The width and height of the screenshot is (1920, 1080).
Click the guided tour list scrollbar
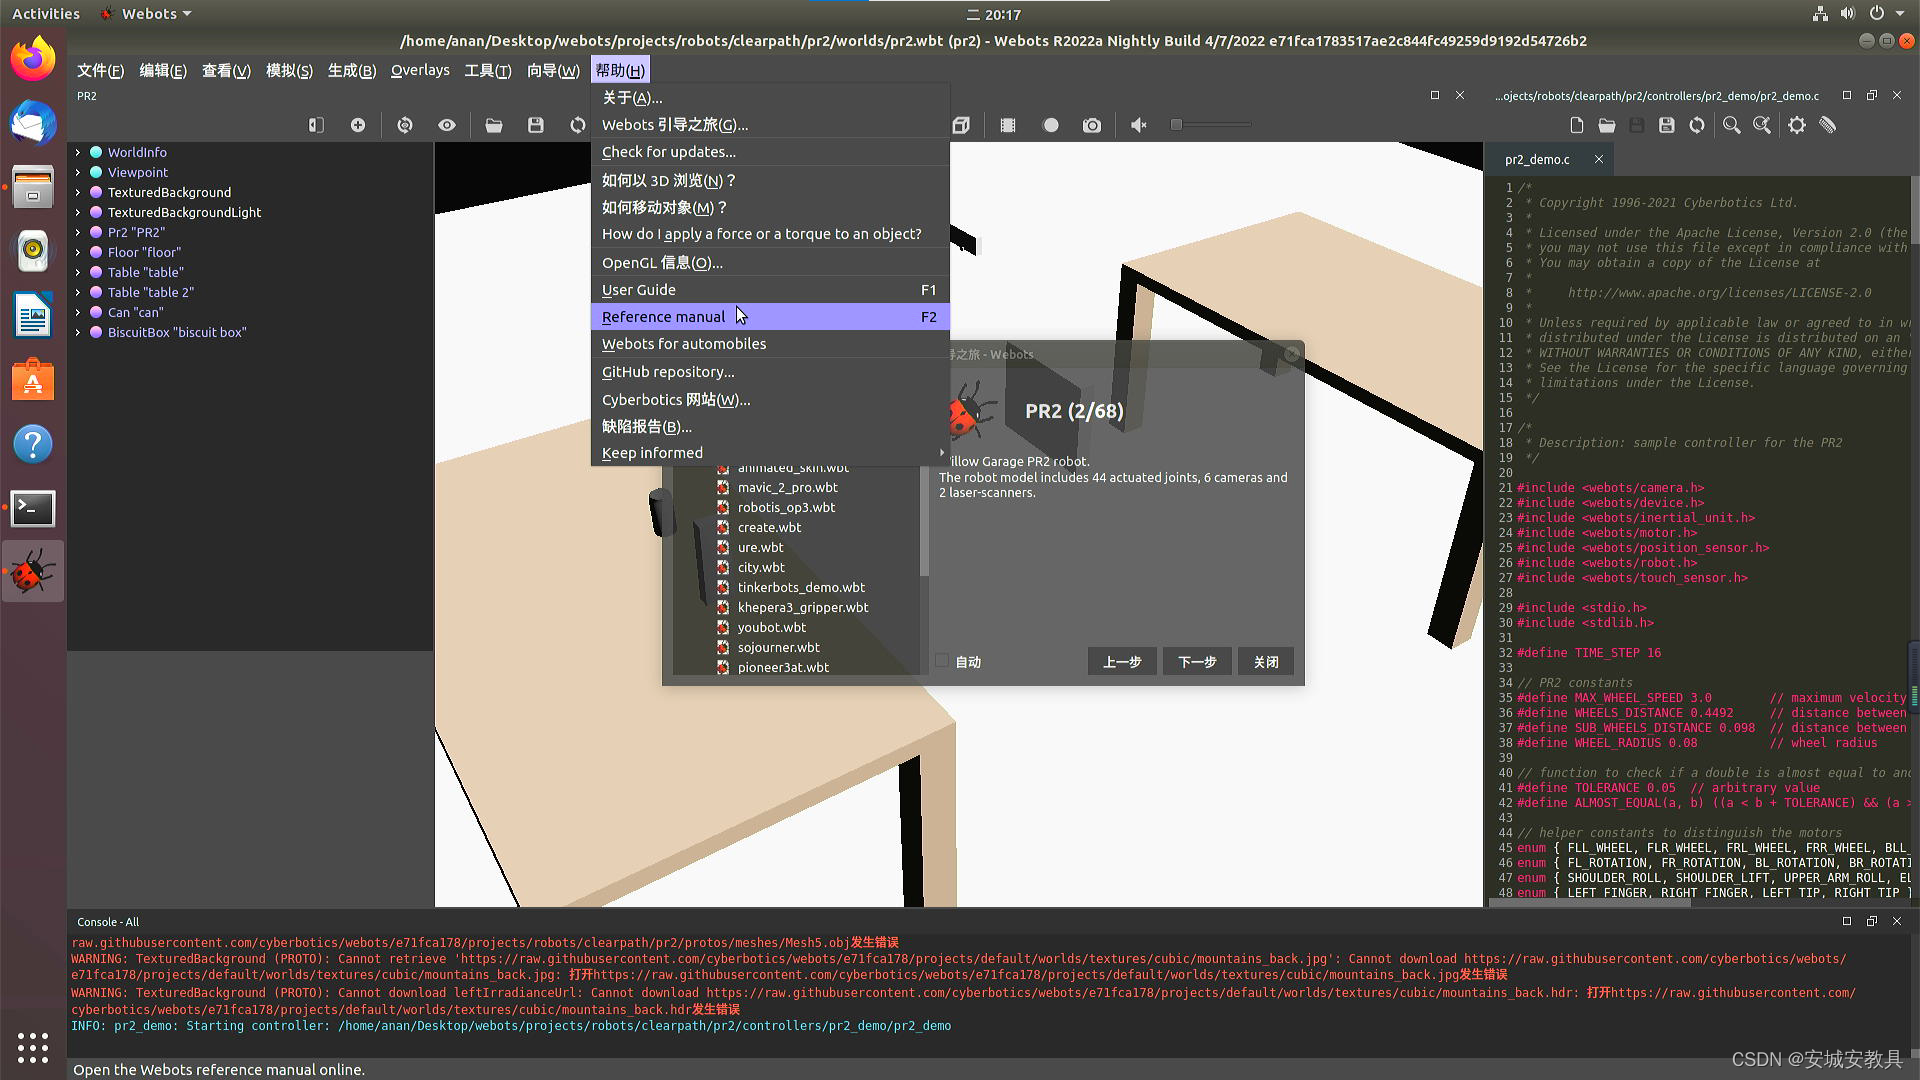[x=924, y=520]
